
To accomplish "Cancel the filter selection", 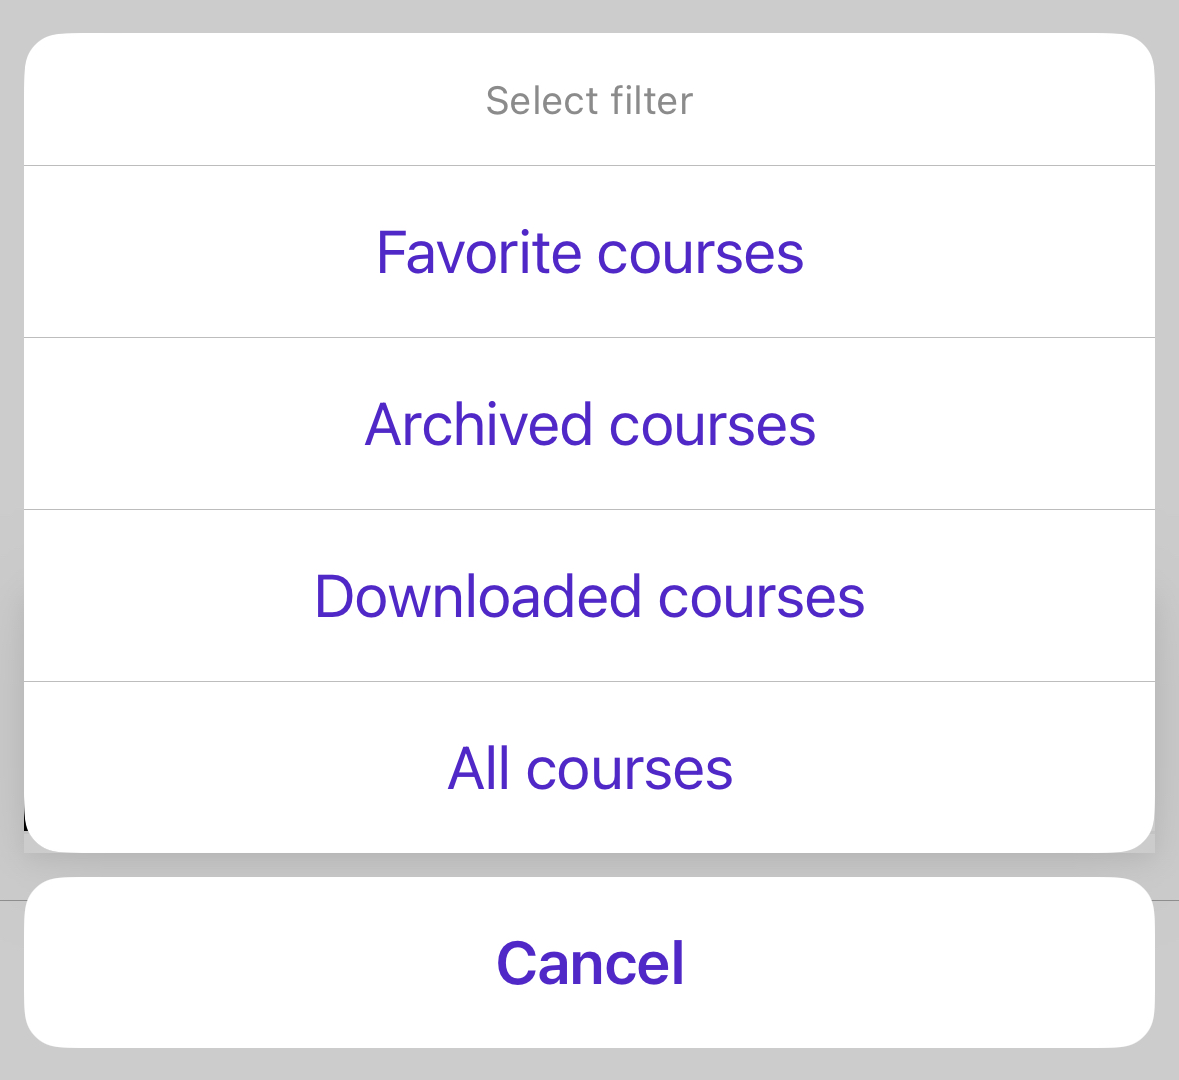I will [x=589, y=963].
